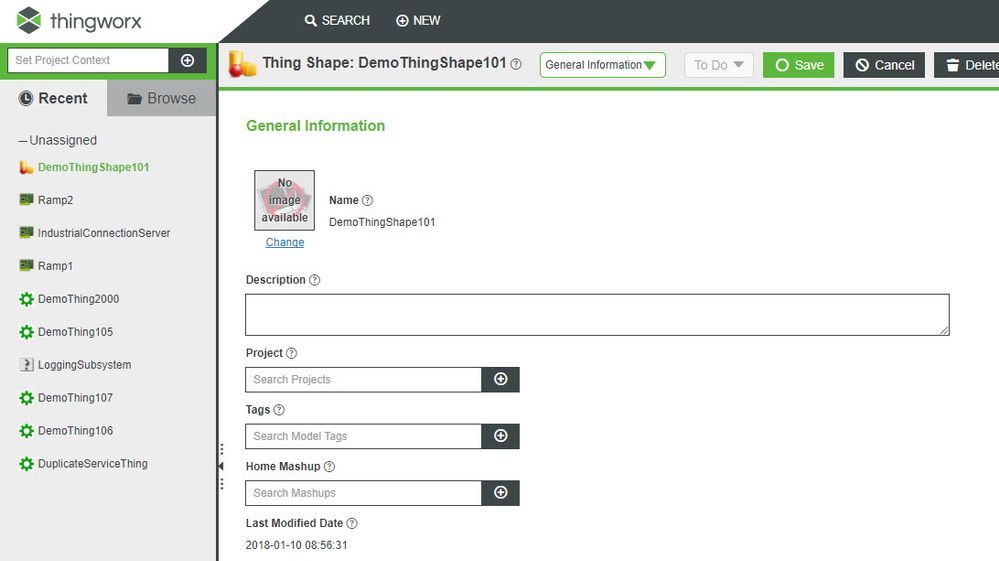
Task: Click the Ramp2 thing icon
Action: (26, 199)
